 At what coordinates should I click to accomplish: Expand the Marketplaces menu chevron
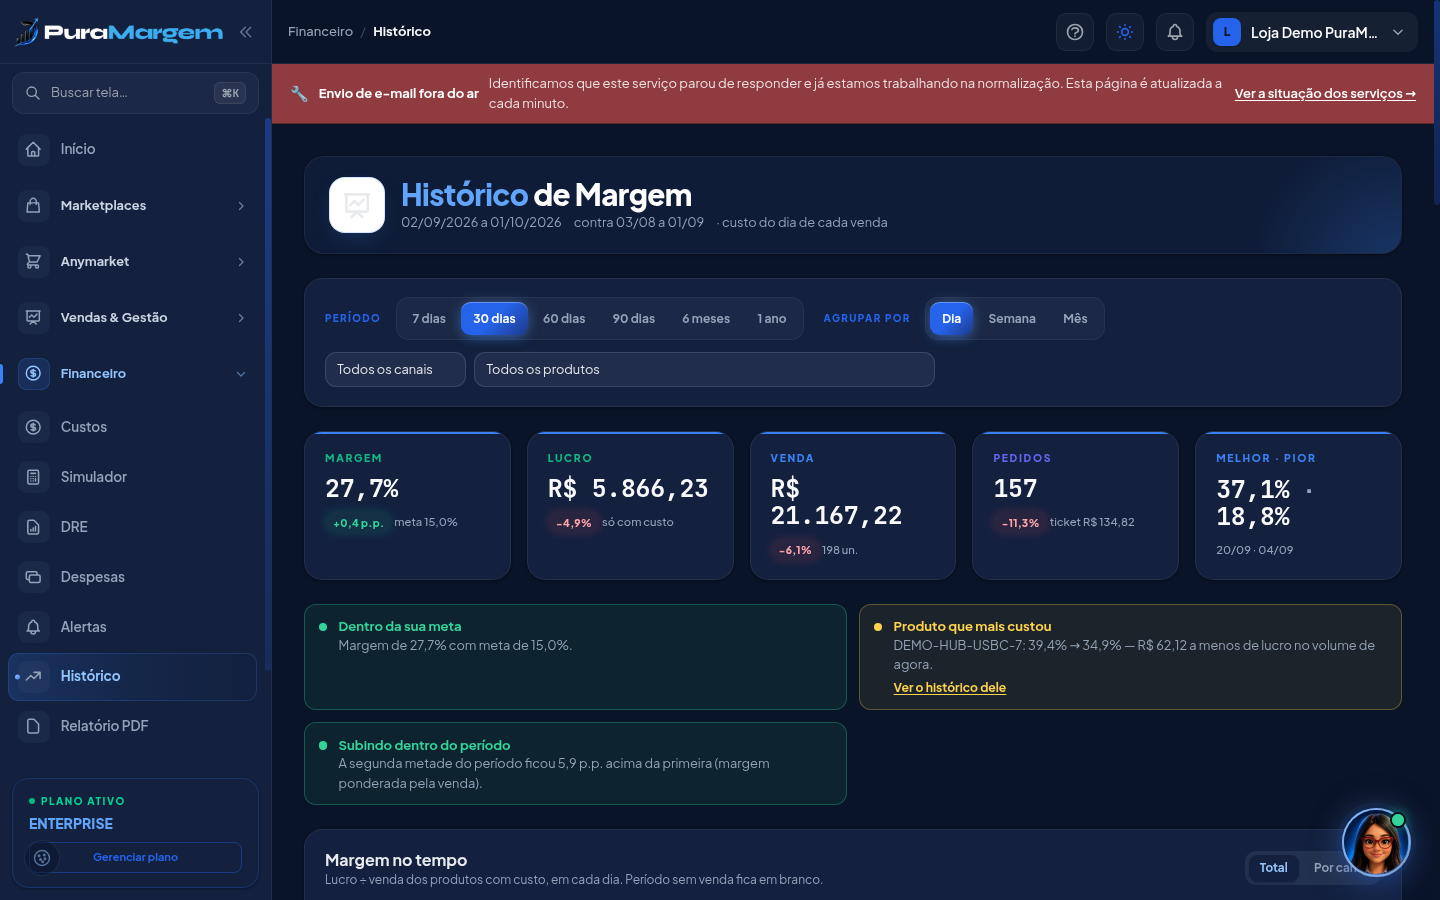tap(241, 205)
